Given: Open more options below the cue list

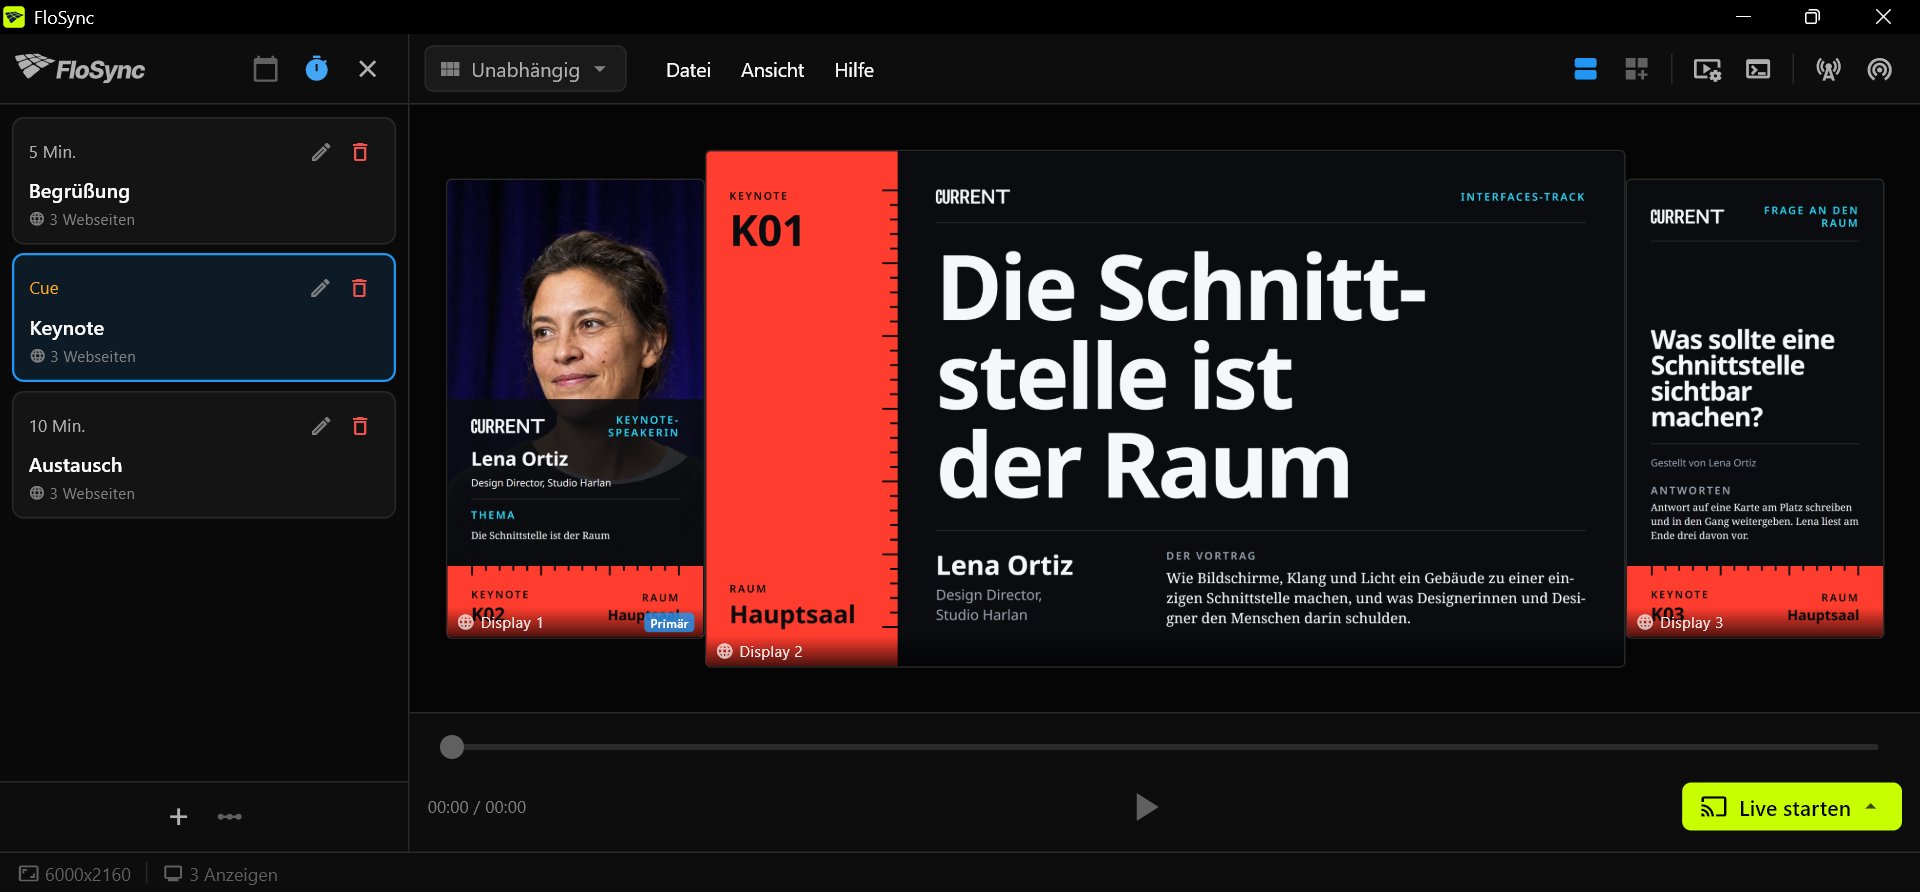Looking at the screenshot, I should coord(230,817).
